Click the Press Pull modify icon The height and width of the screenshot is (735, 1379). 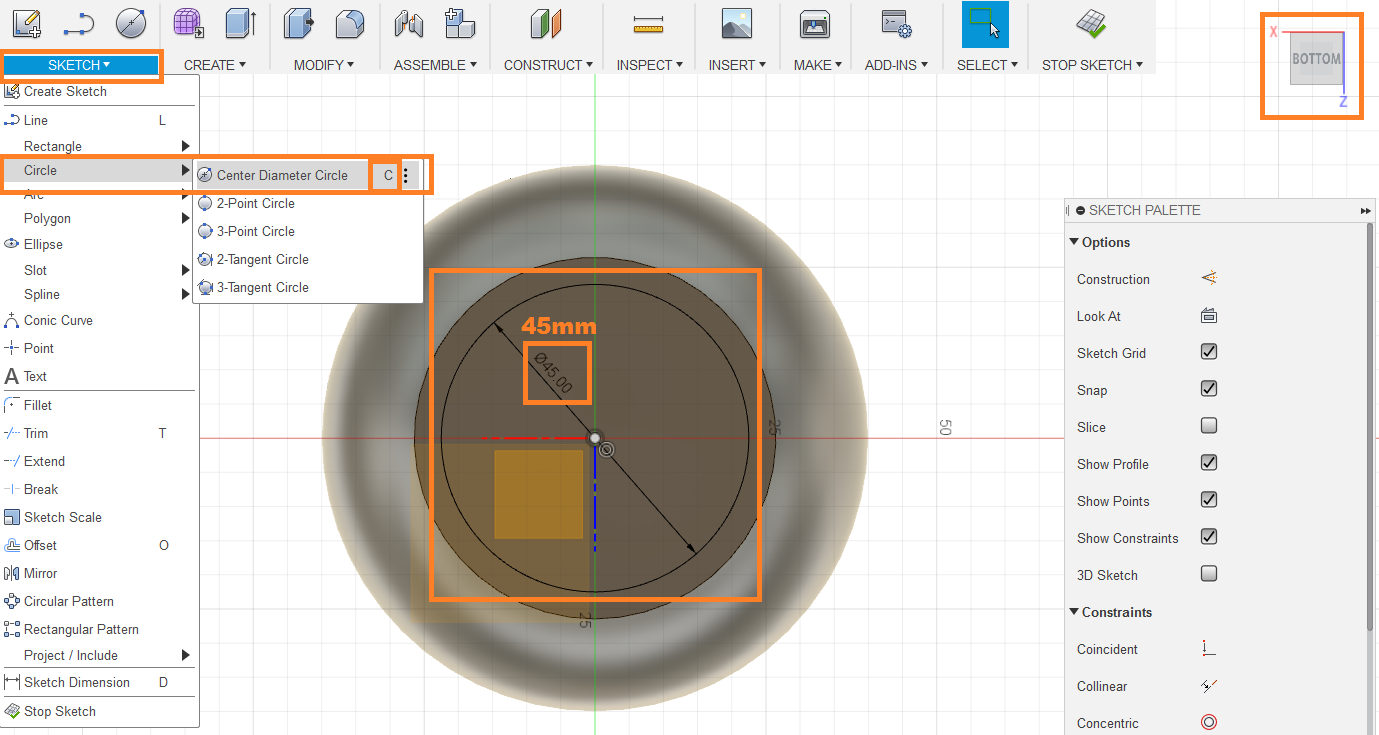pos(298,23)
